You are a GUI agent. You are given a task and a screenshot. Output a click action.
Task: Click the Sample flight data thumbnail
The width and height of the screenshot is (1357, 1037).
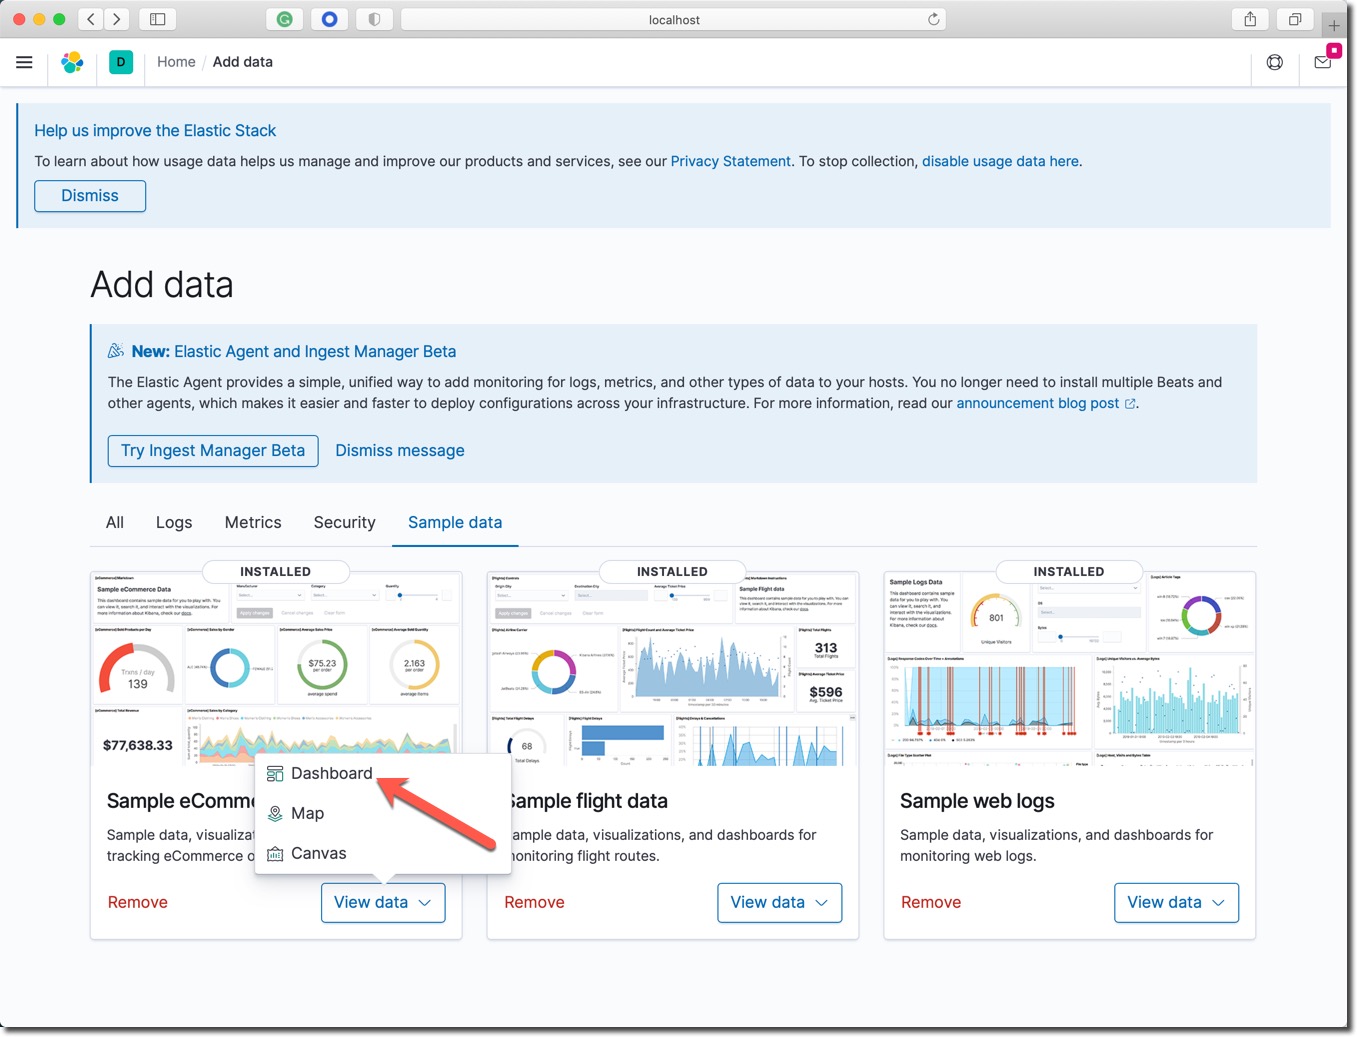pyautogui.click(x=673, y=669)
